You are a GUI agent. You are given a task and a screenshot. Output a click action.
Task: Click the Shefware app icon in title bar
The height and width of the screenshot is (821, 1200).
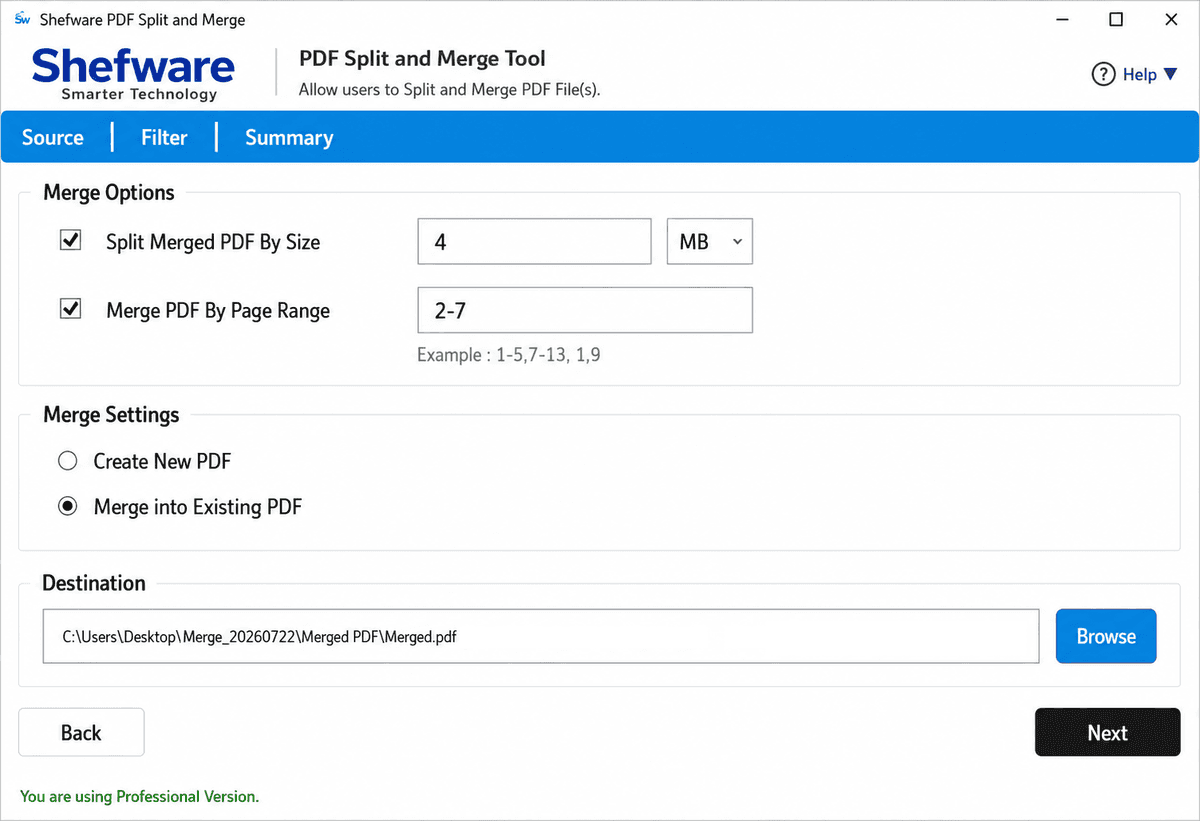[21, 19]
